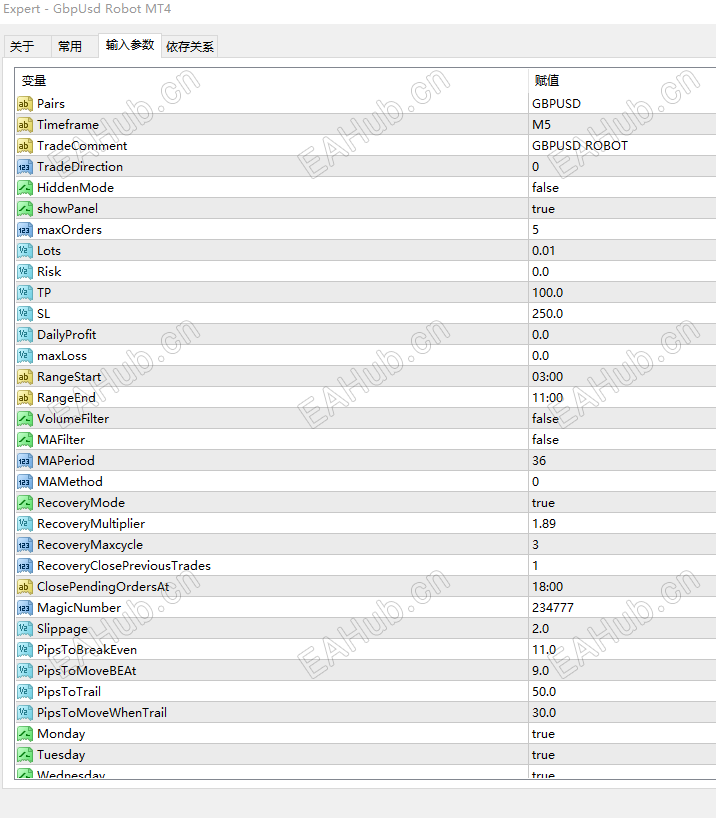Click the double icon beside Lots
The width and height of the screenshot is (716, 818).
[25, 251]
